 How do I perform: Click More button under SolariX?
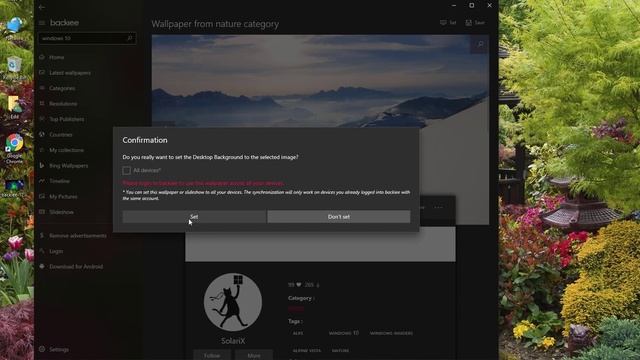tap(254, 356)
